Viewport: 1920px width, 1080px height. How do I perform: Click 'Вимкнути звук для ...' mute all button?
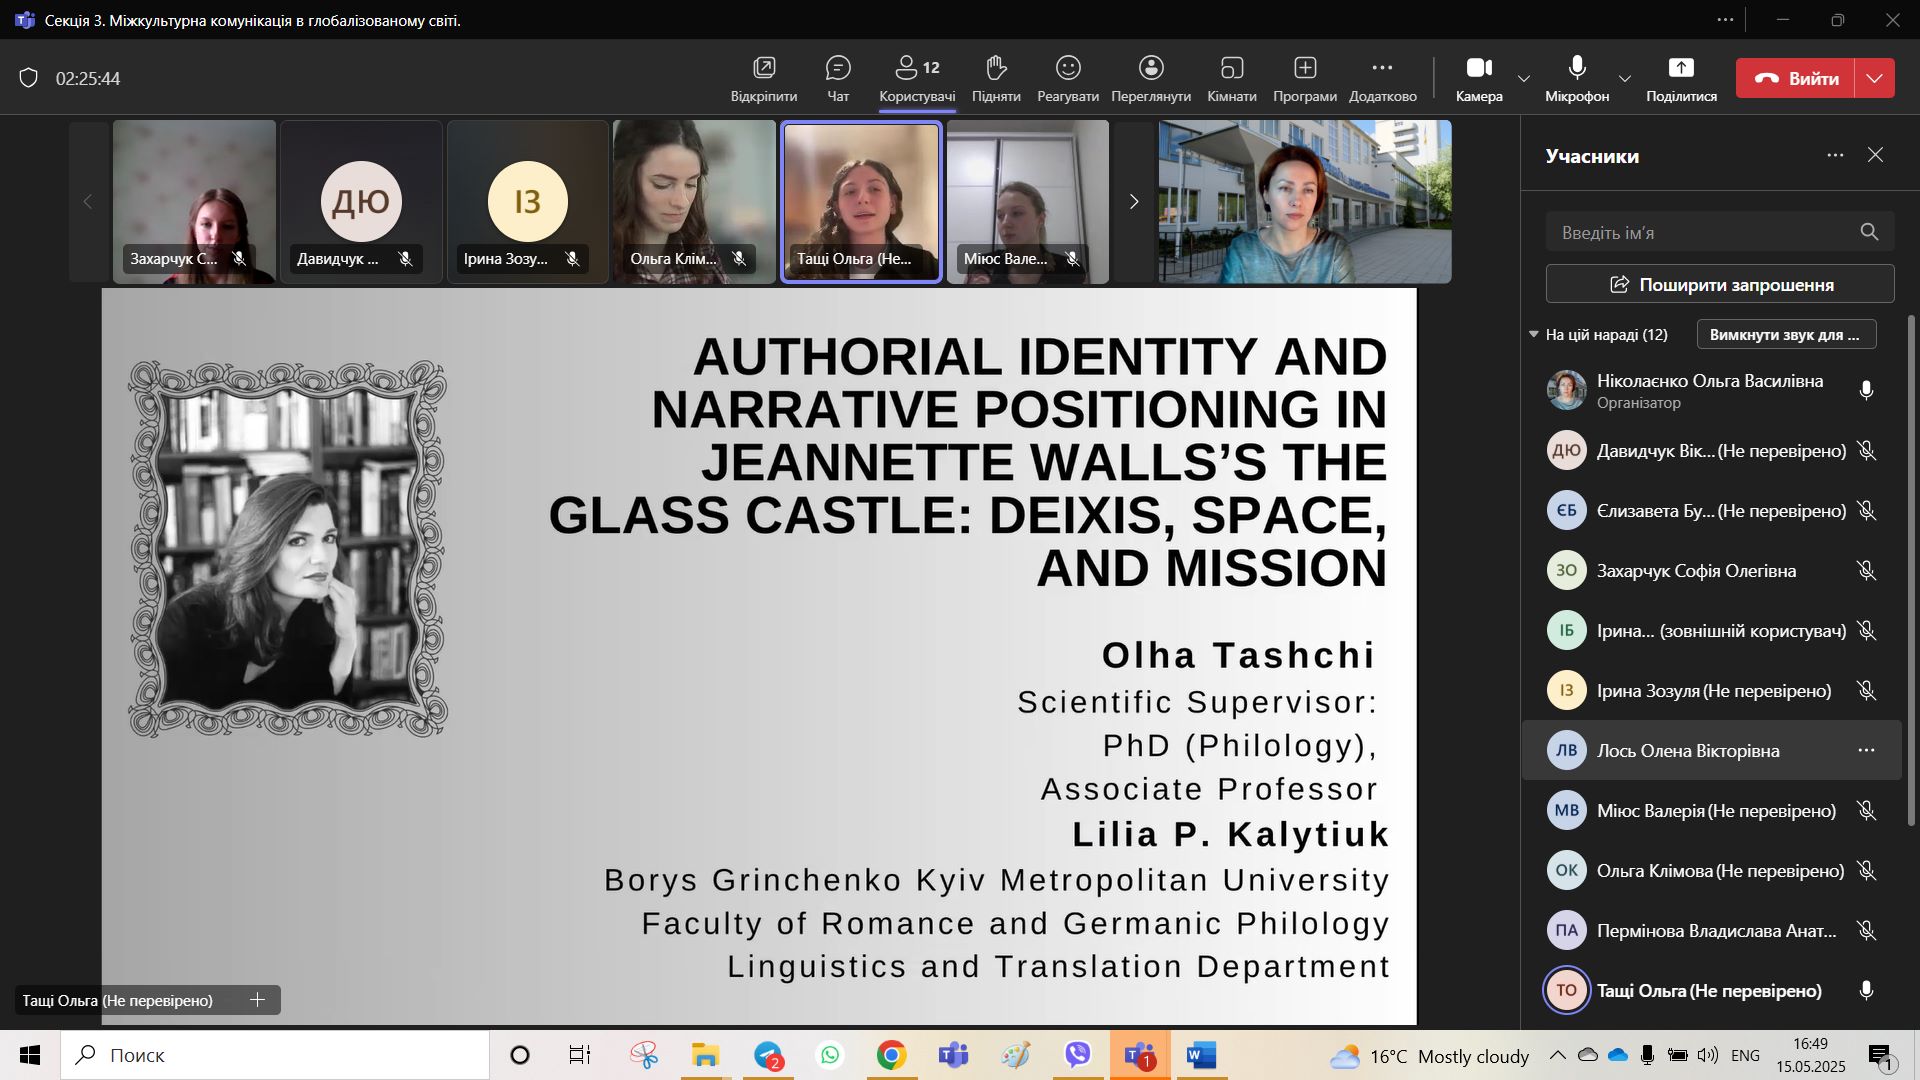1784,335
